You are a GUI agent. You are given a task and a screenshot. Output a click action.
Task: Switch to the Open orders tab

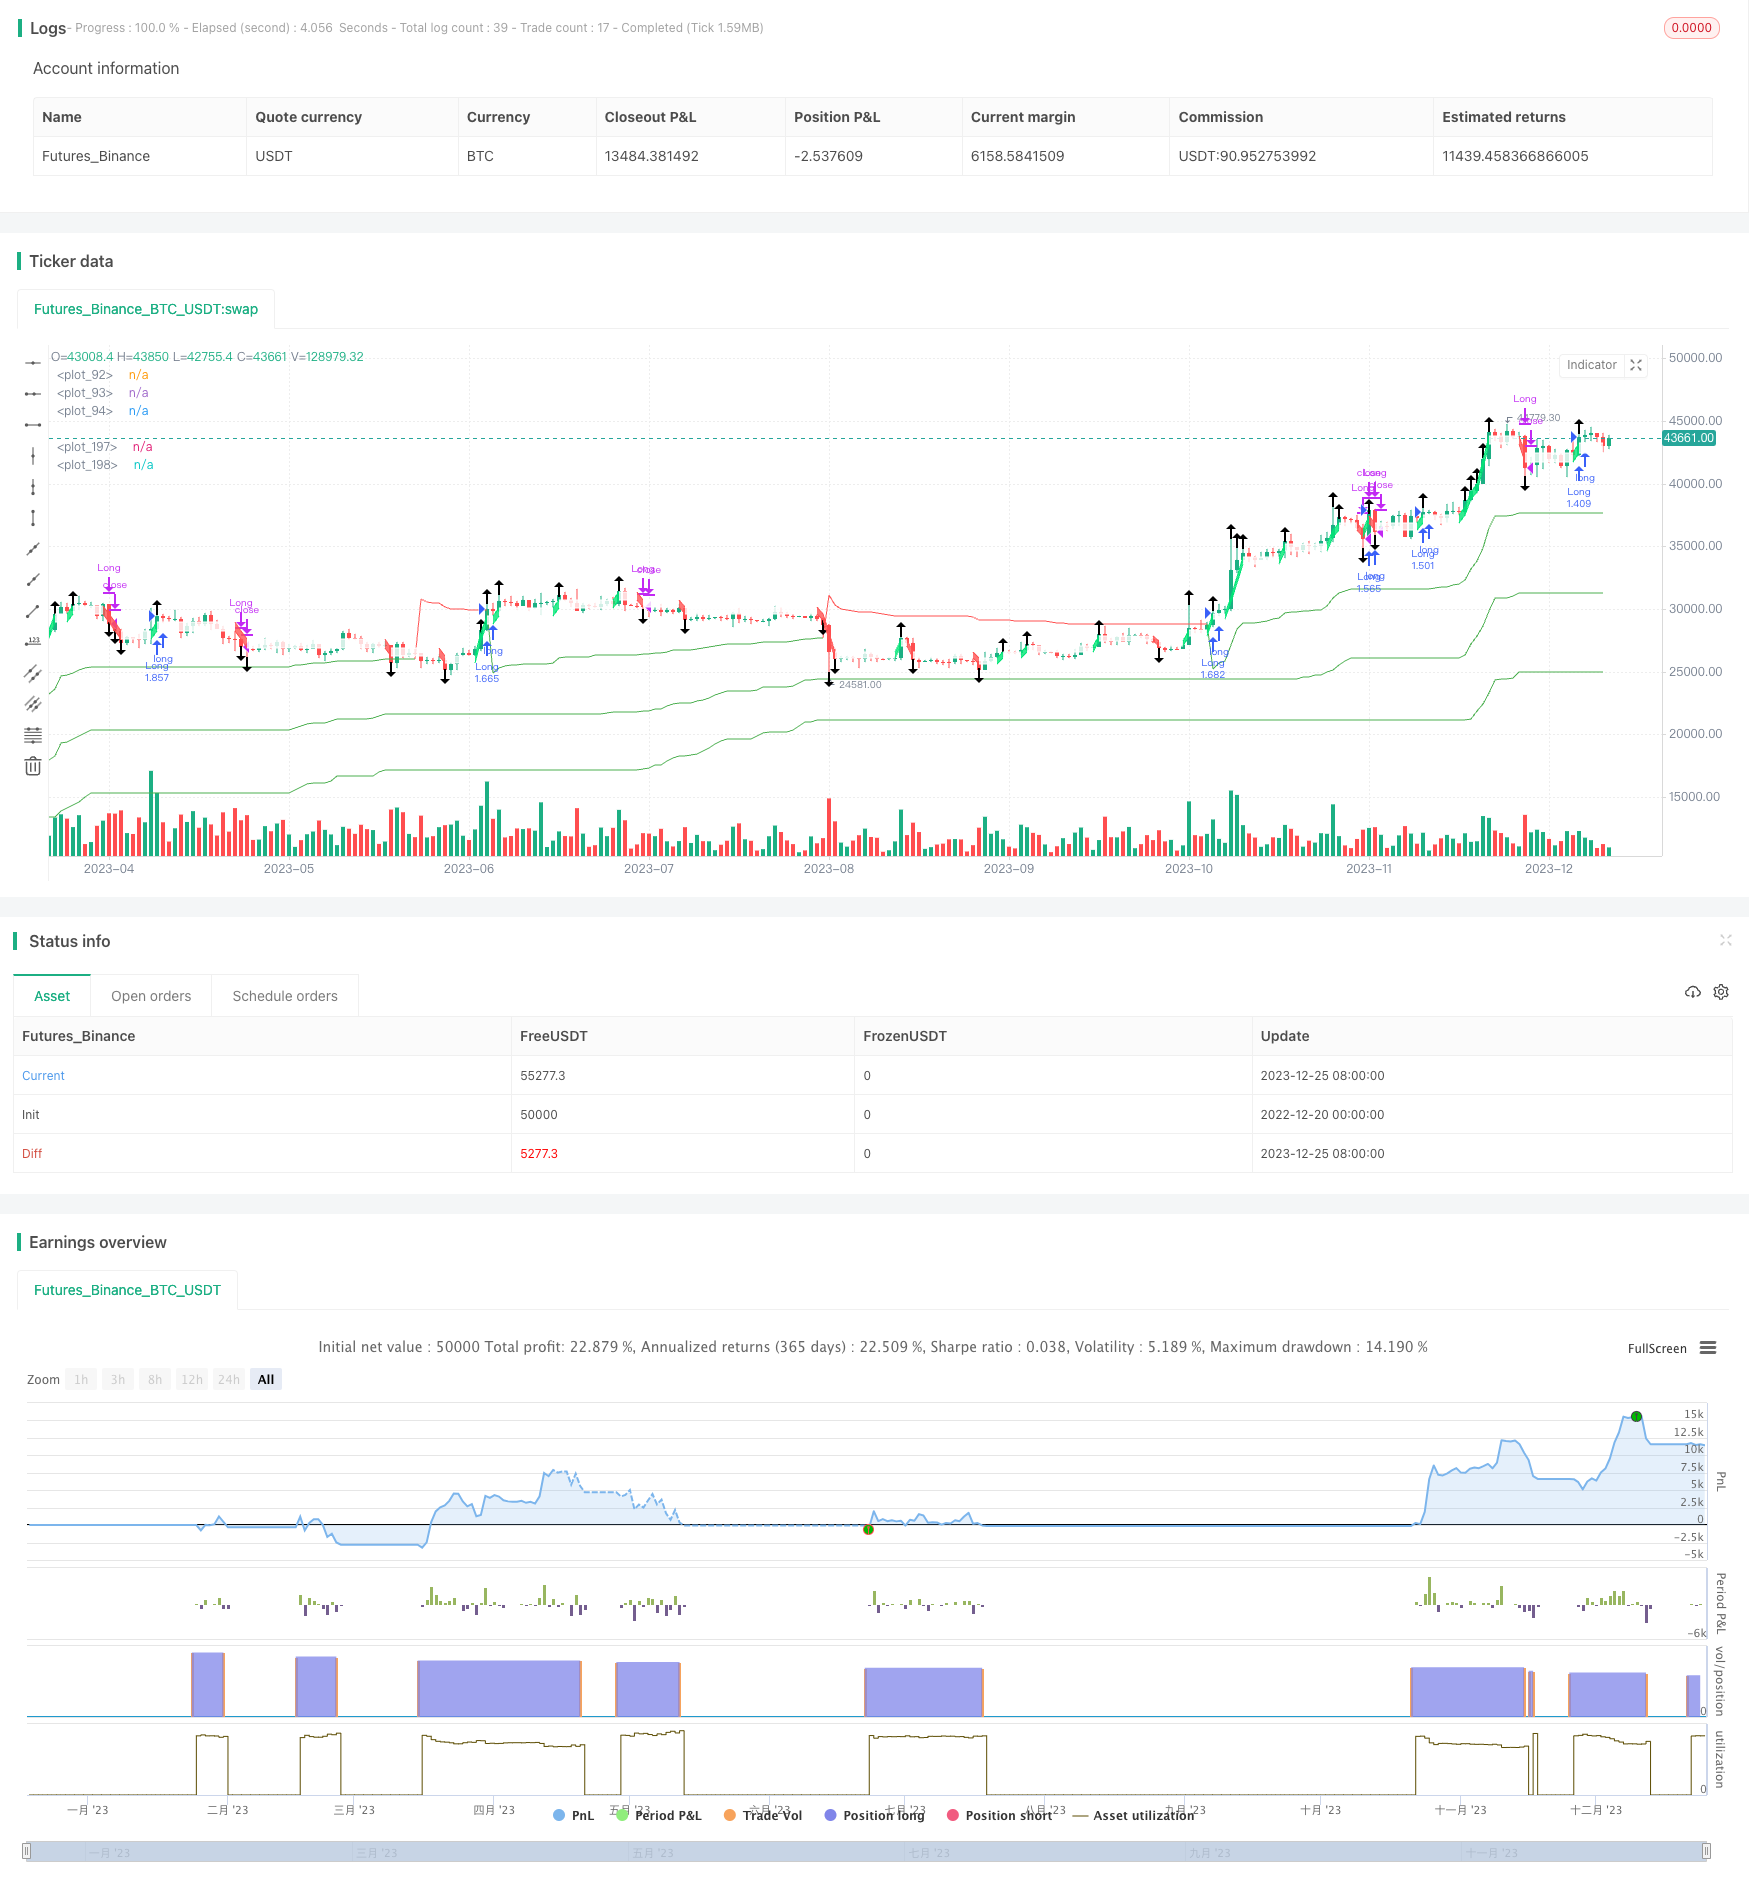(150, 996)
